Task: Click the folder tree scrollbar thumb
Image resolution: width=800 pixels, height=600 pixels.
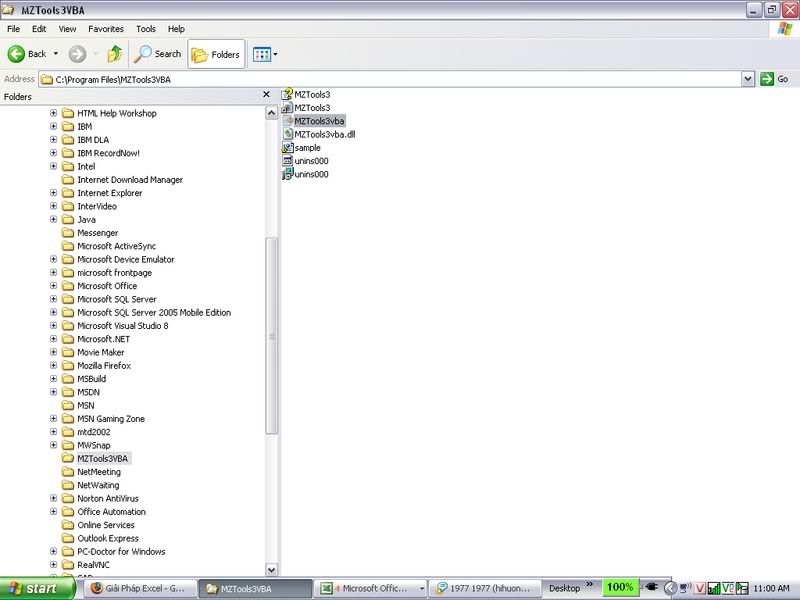Action: click(x=272, y=336)
